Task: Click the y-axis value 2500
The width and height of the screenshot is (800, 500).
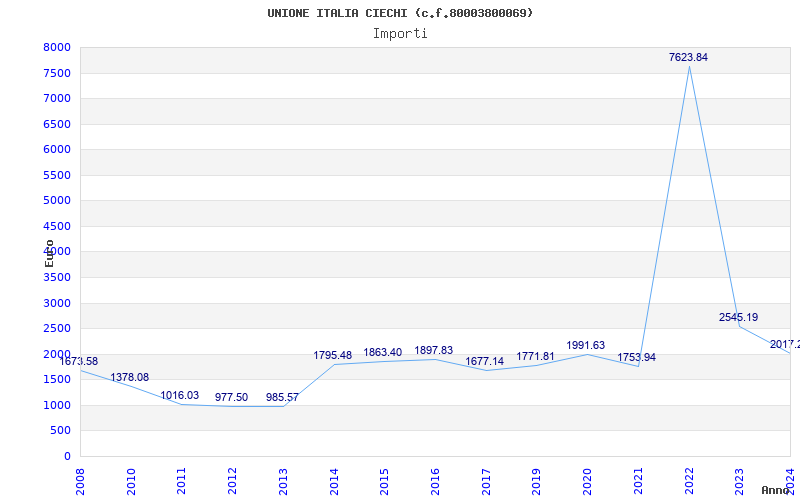Action: (x=57, y=329)
